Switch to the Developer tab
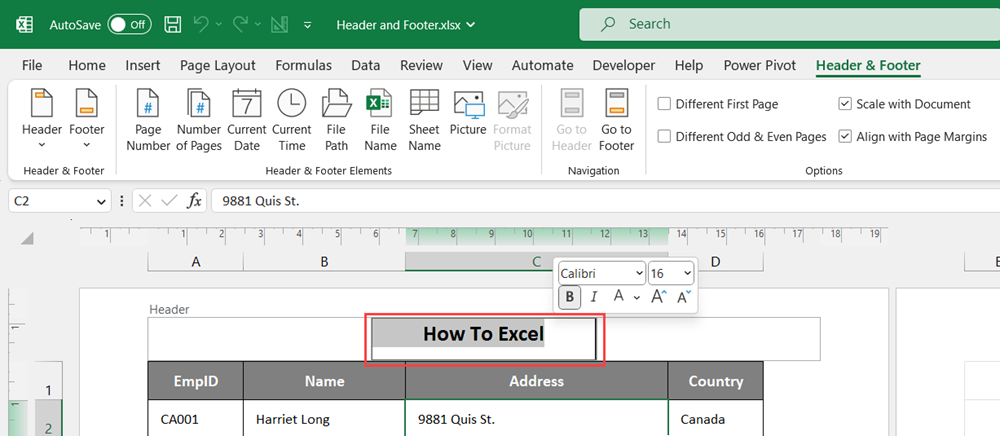Screen dimensions: 1000x436 coord(624,65)
